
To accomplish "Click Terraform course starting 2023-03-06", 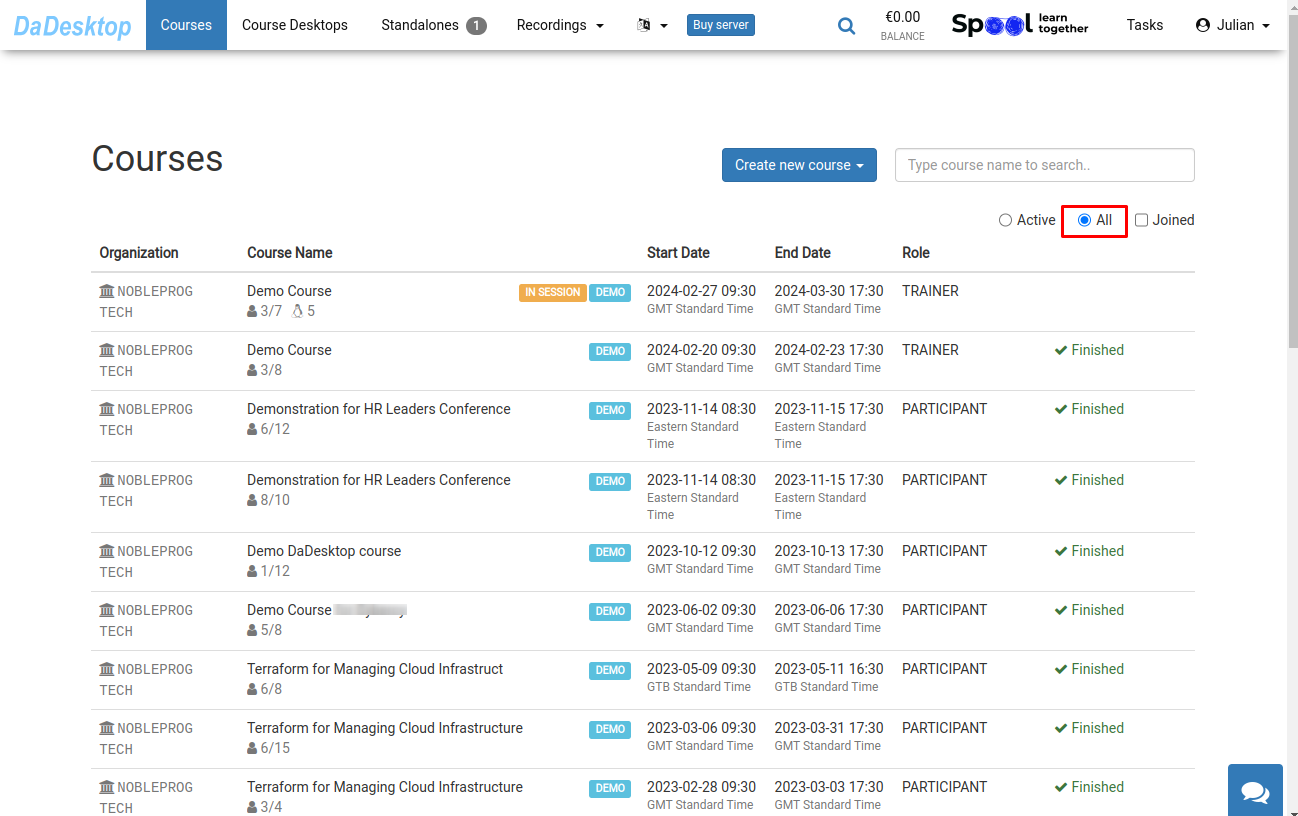I will (x=385, y=728).
